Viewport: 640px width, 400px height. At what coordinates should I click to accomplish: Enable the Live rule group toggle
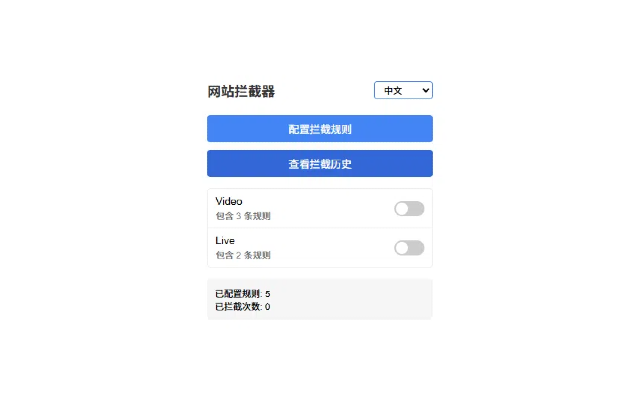coord(409,248)
